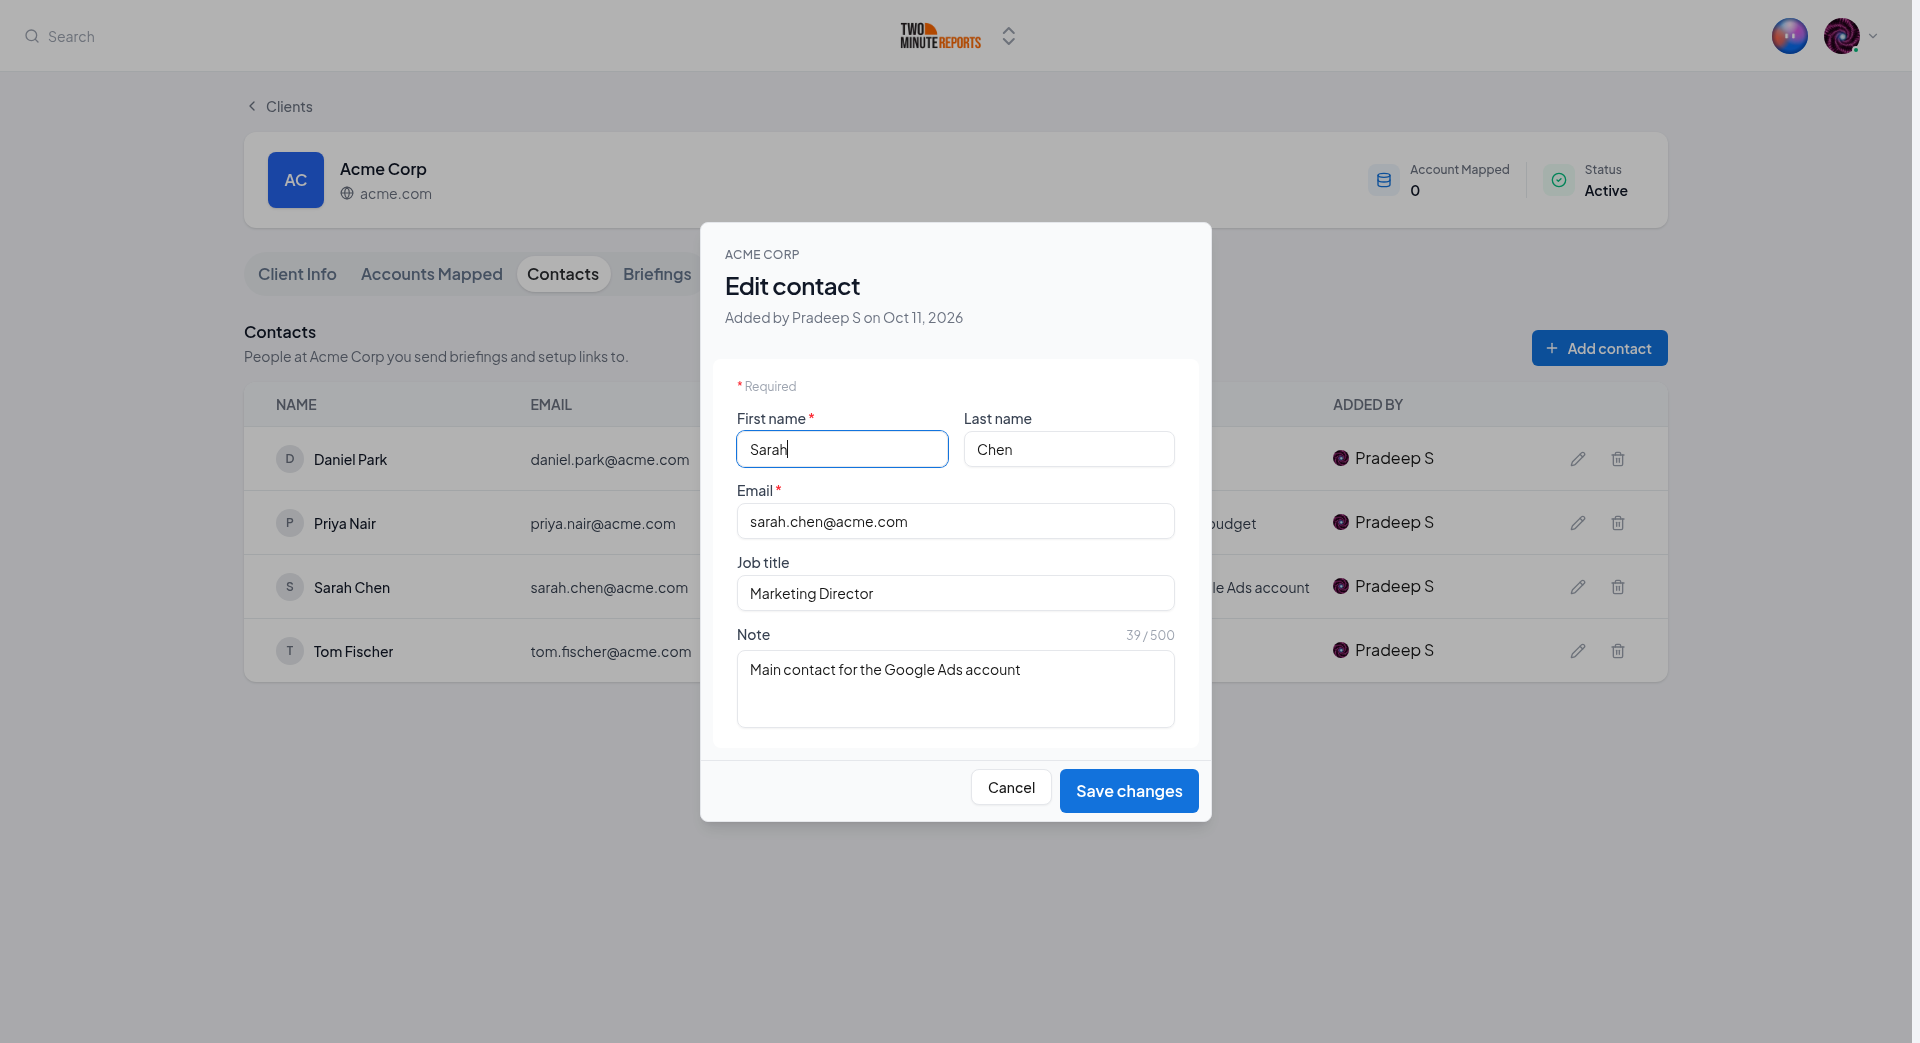Edit Daniel Park with pencil icon
This screenshot has height=1043, width=1920.
pyautogui.click(x=1578, y=459)
